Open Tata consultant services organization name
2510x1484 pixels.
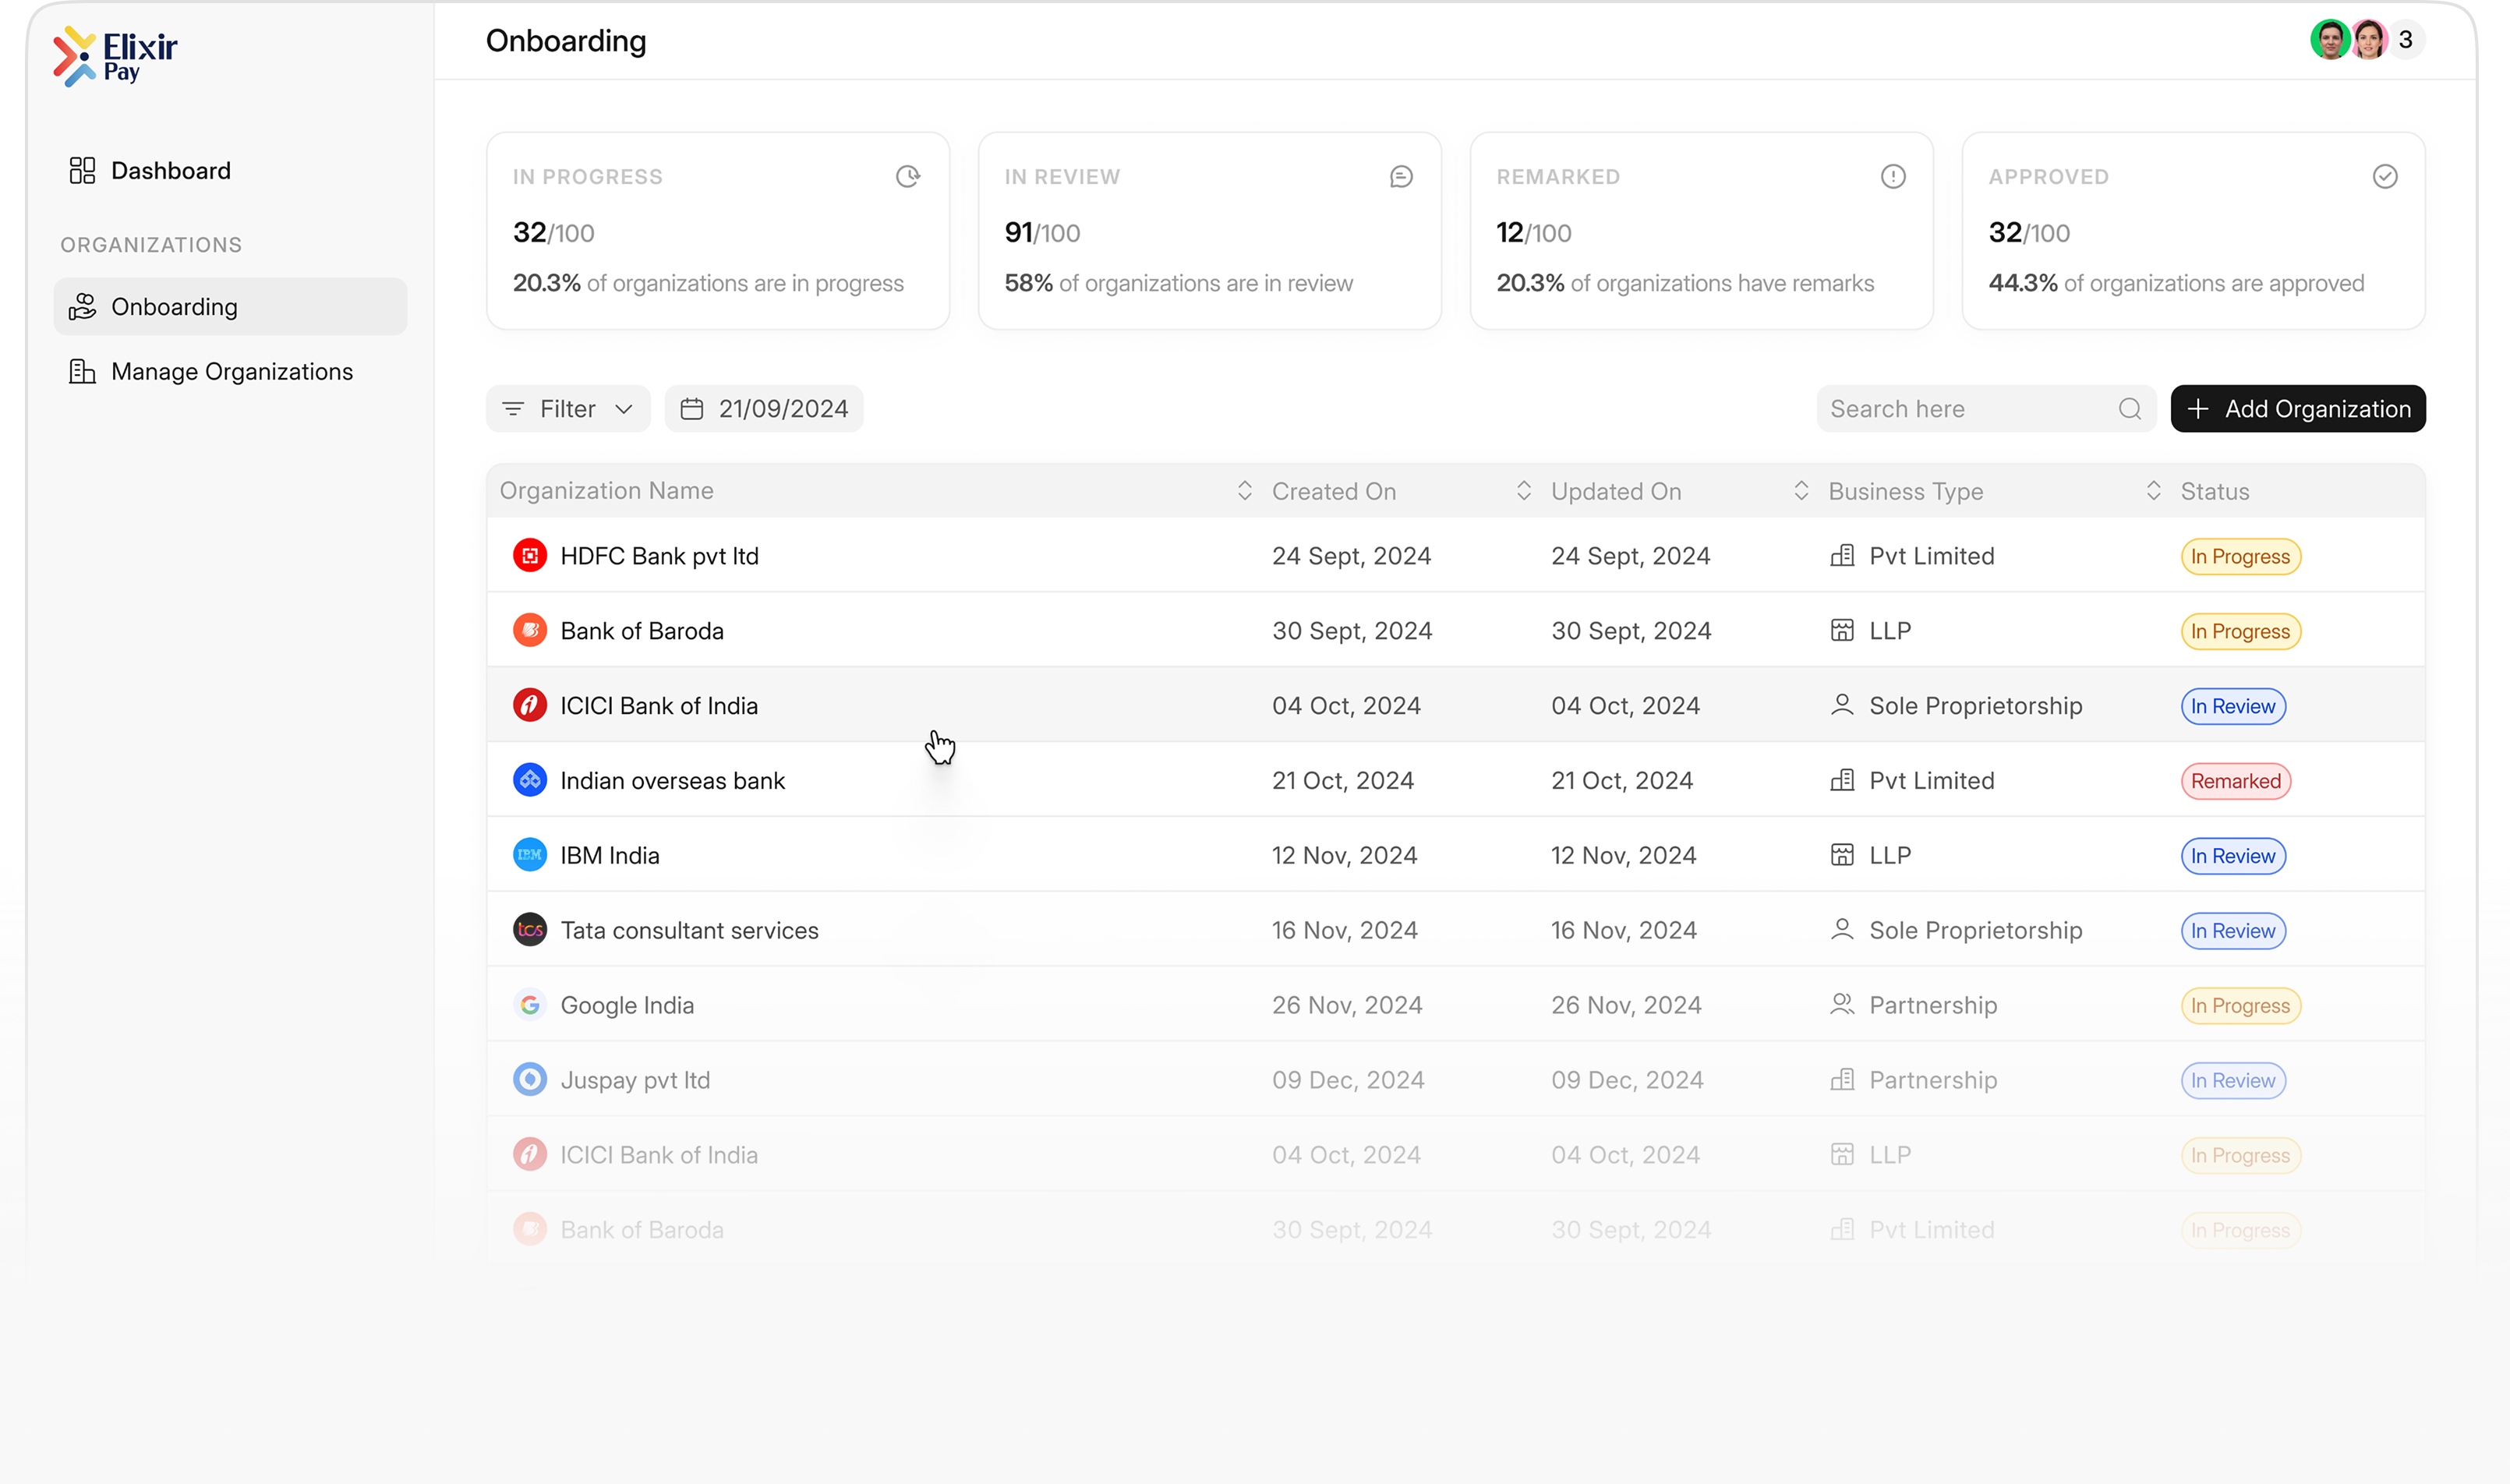pyautogui.click(x=689, y=931)
